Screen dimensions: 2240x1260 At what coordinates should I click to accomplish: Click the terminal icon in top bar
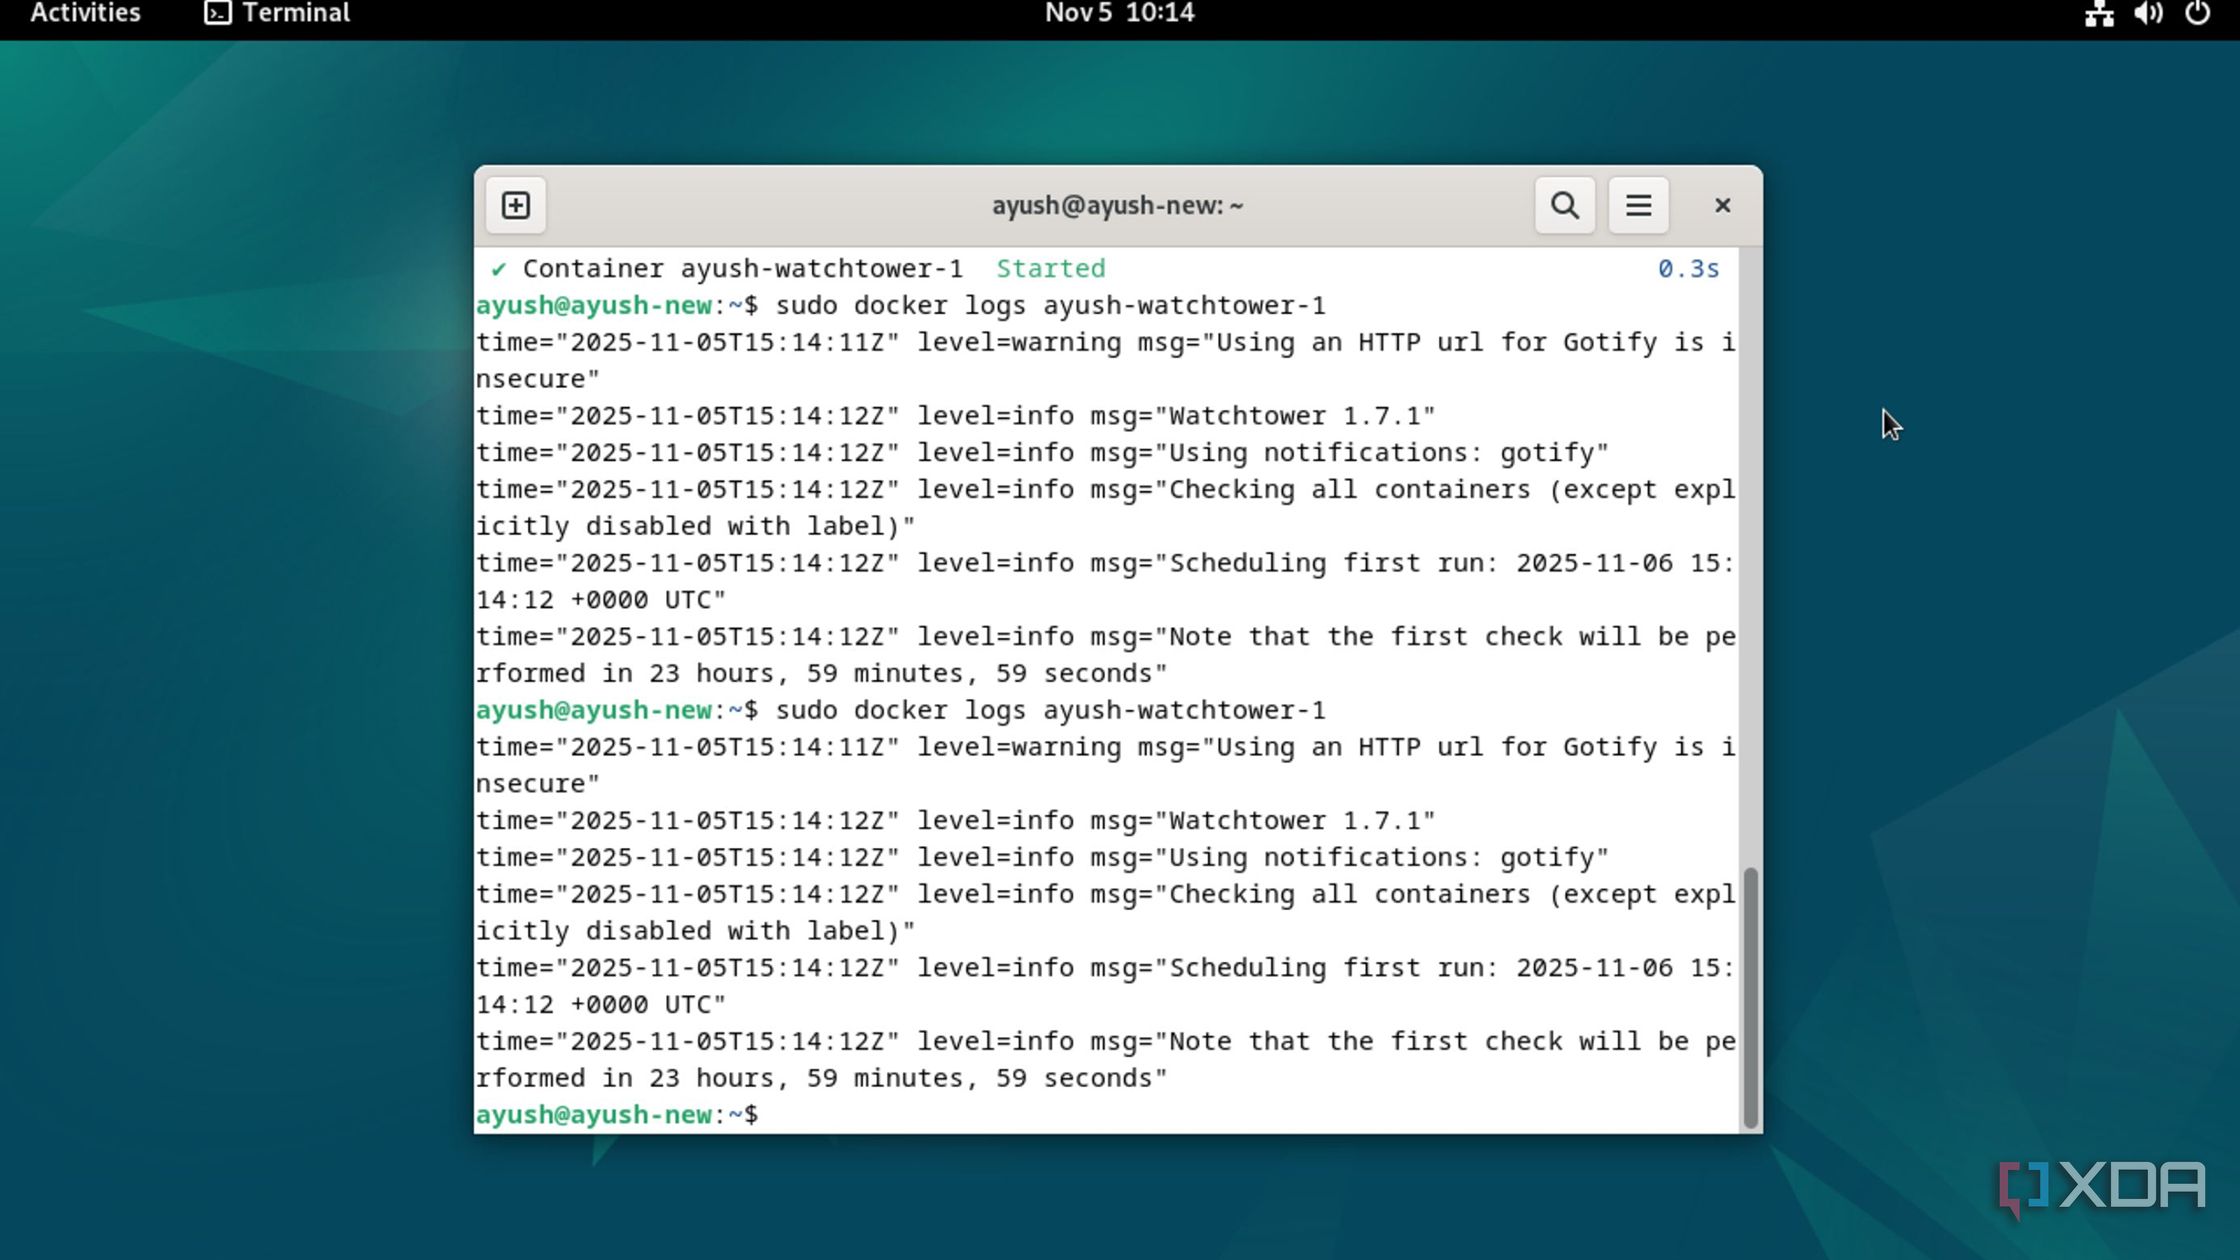[217, 13]
